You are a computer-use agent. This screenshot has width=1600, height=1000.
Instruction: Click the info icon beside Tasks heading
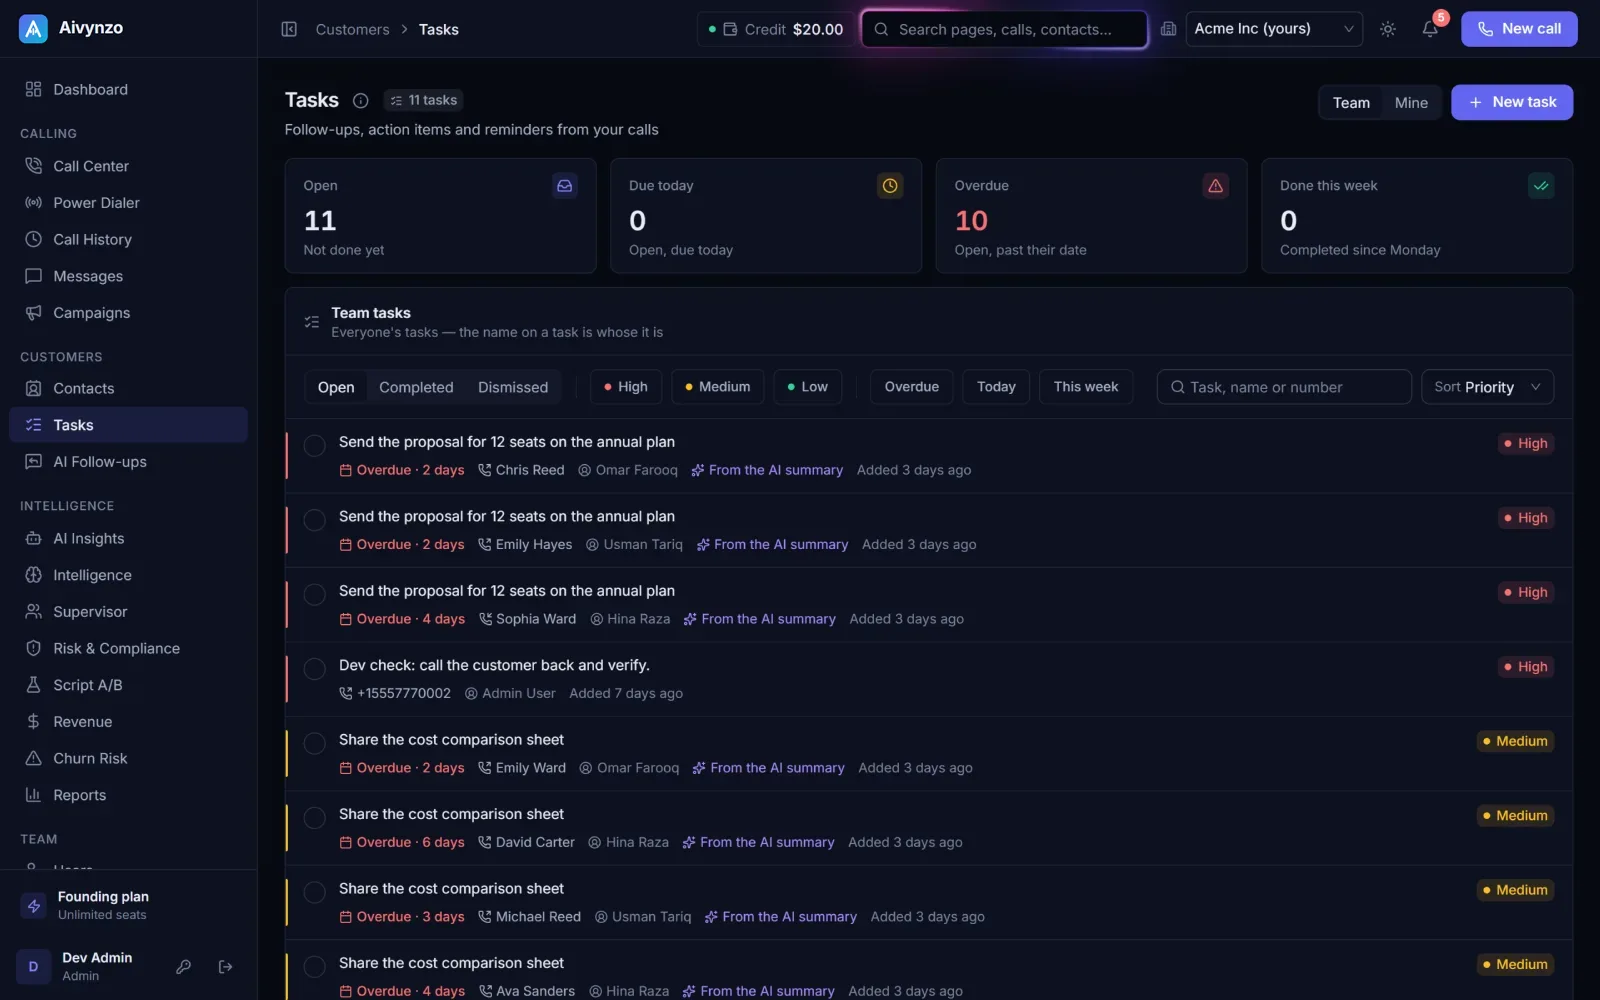(x=361, y=100)
